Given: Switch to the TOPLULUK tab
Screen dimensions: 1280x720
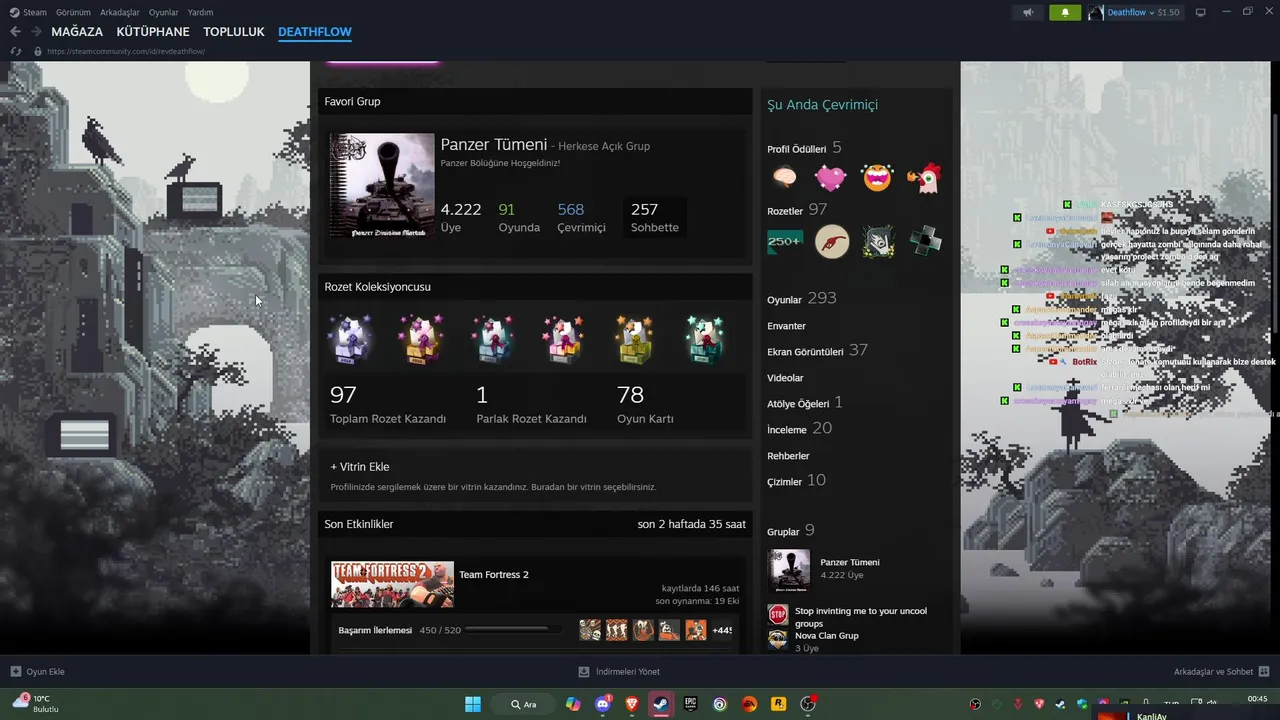Looking at the screenshot, I should (x=234, y=32).
